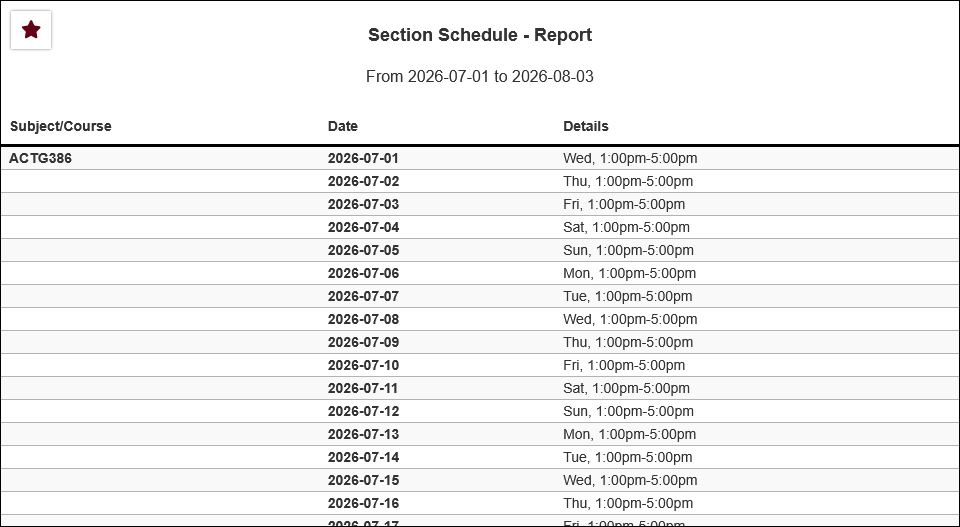Click Fri, 1:00pm-5:00pm for 2026-07-10
960x527 pixels.
624,365
